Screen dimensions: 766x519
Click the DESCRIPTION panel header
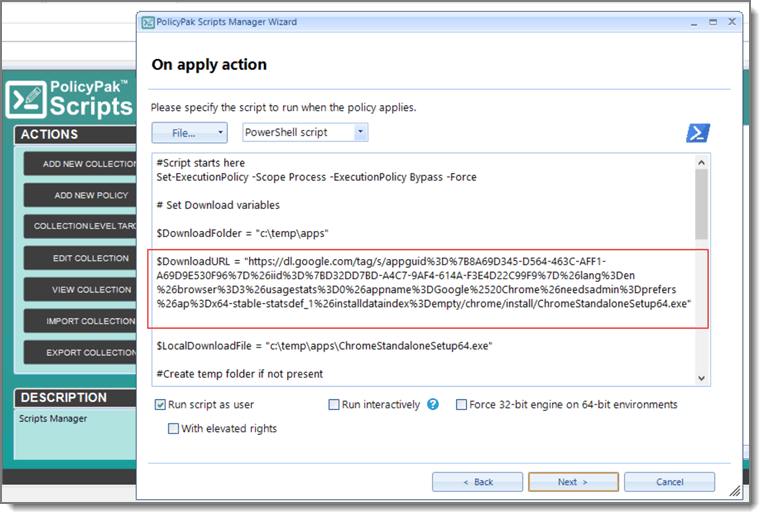point(76,397)
